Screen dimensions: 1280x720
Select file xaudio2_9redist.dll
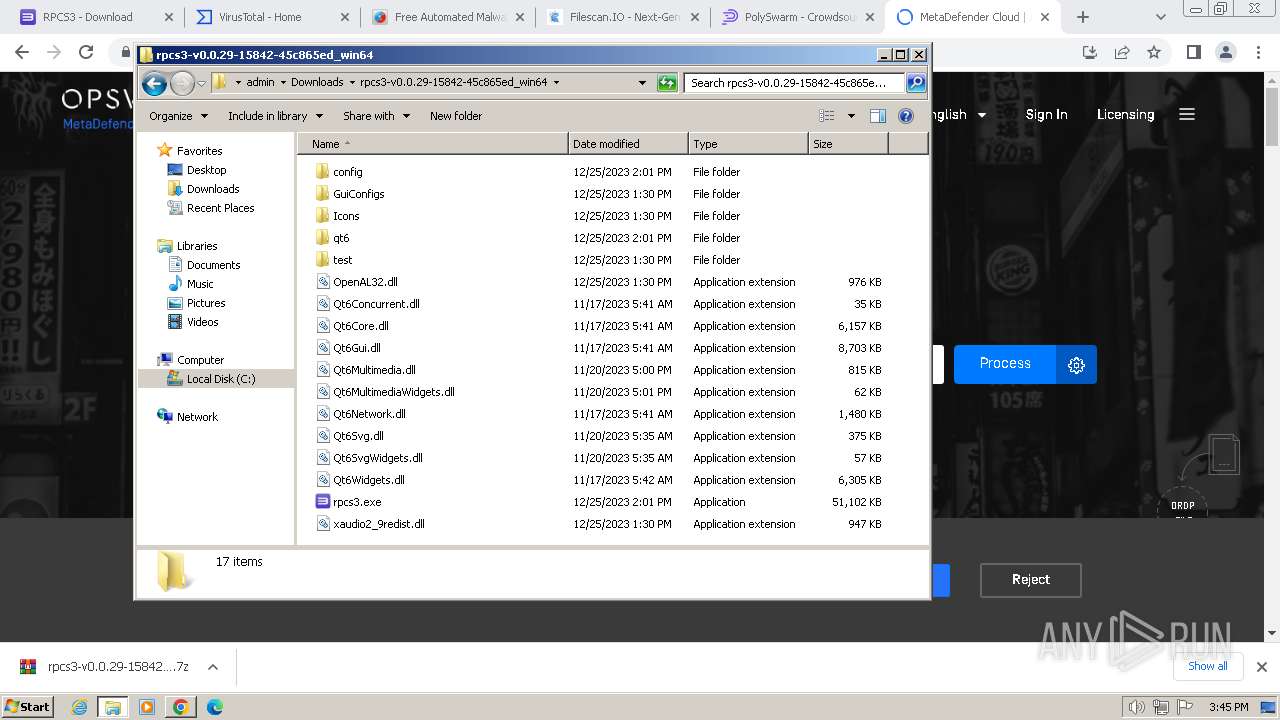379,524
